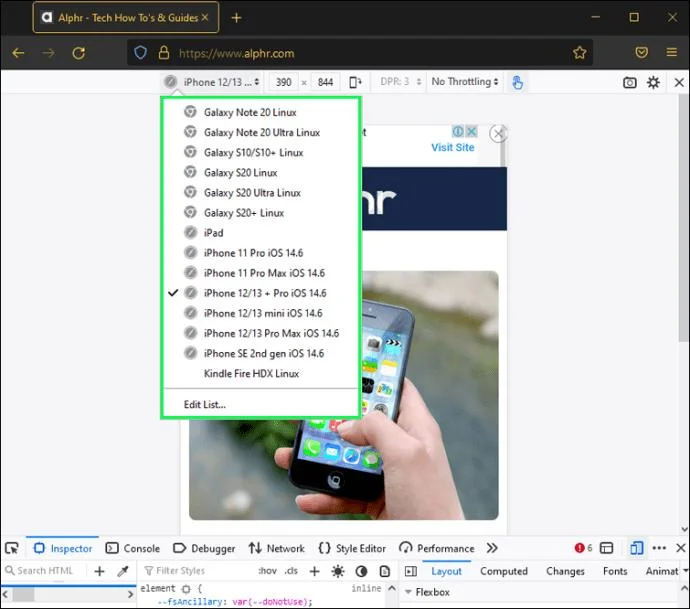This screenshot has width=690, height=609.
Task: Toggle the .cls classes panel
Action: [291, 571]
